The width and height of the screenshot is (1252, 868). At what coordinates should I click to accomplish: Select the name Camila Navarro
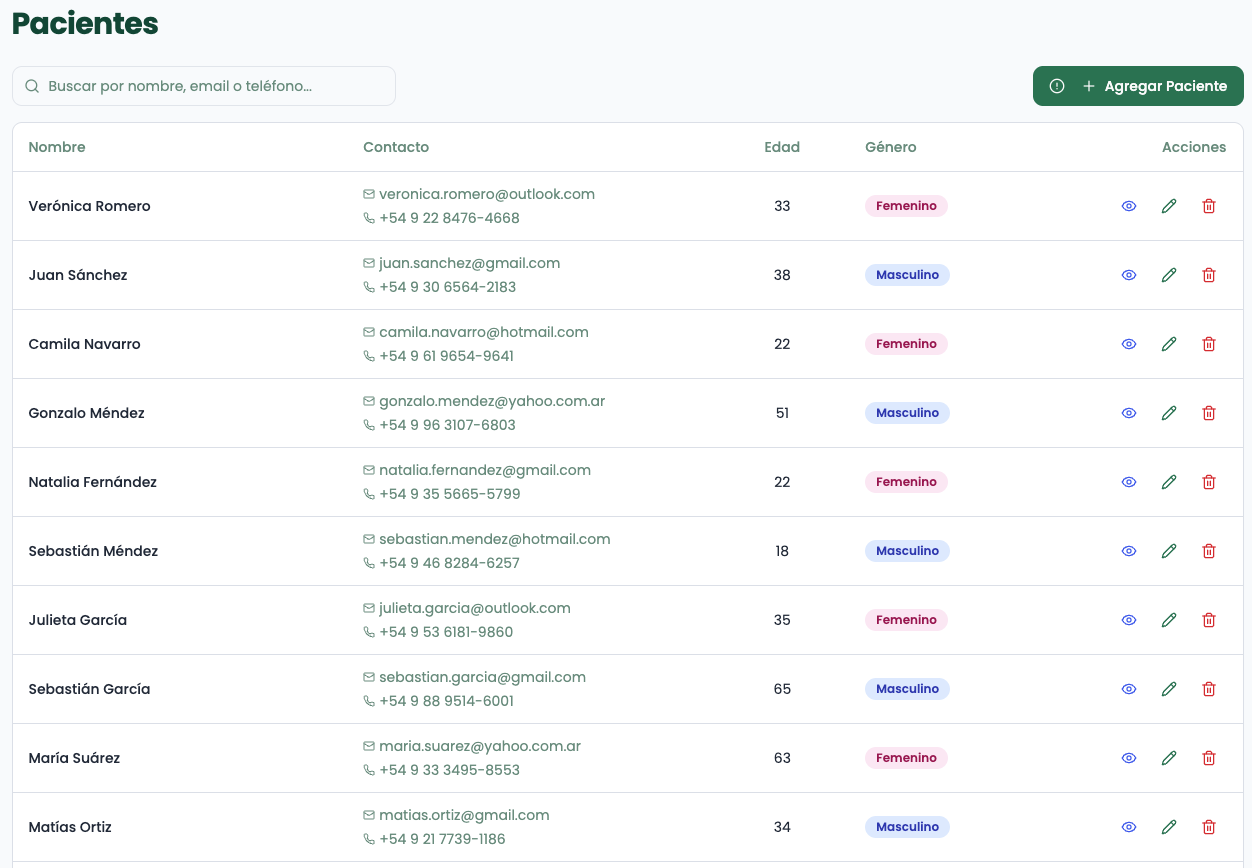[x=85, y=344]
